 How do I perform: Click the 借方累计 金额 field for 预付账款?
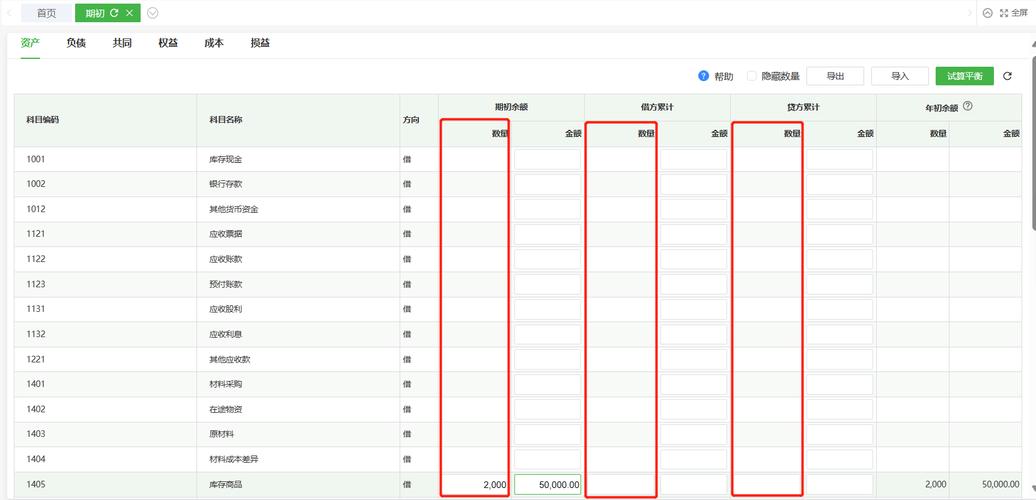[x=693, y=285]
